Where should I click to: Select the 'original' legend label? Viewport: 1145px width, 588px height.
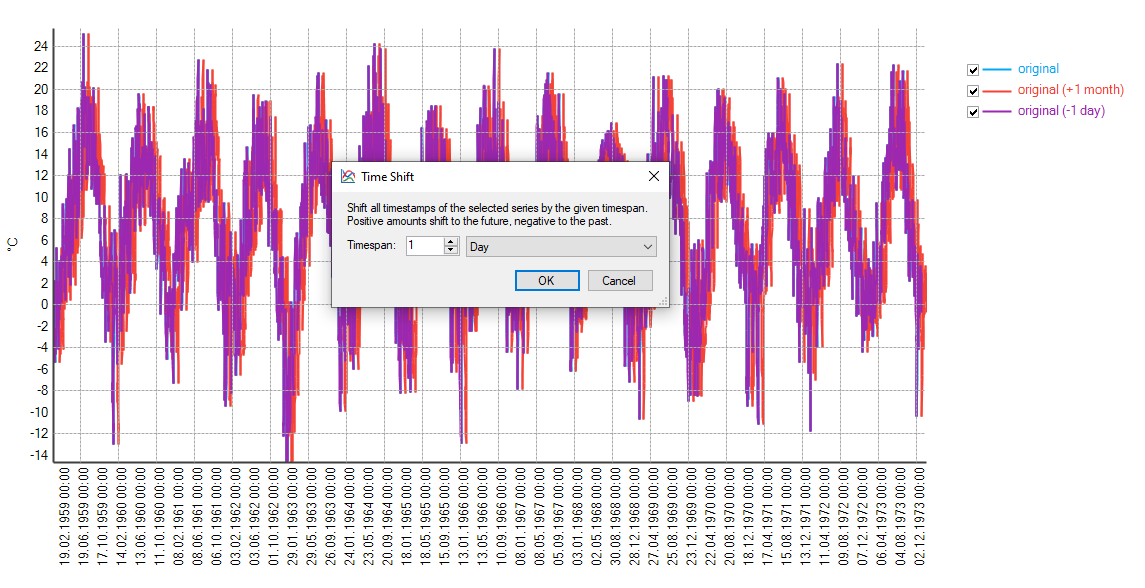1038,70
